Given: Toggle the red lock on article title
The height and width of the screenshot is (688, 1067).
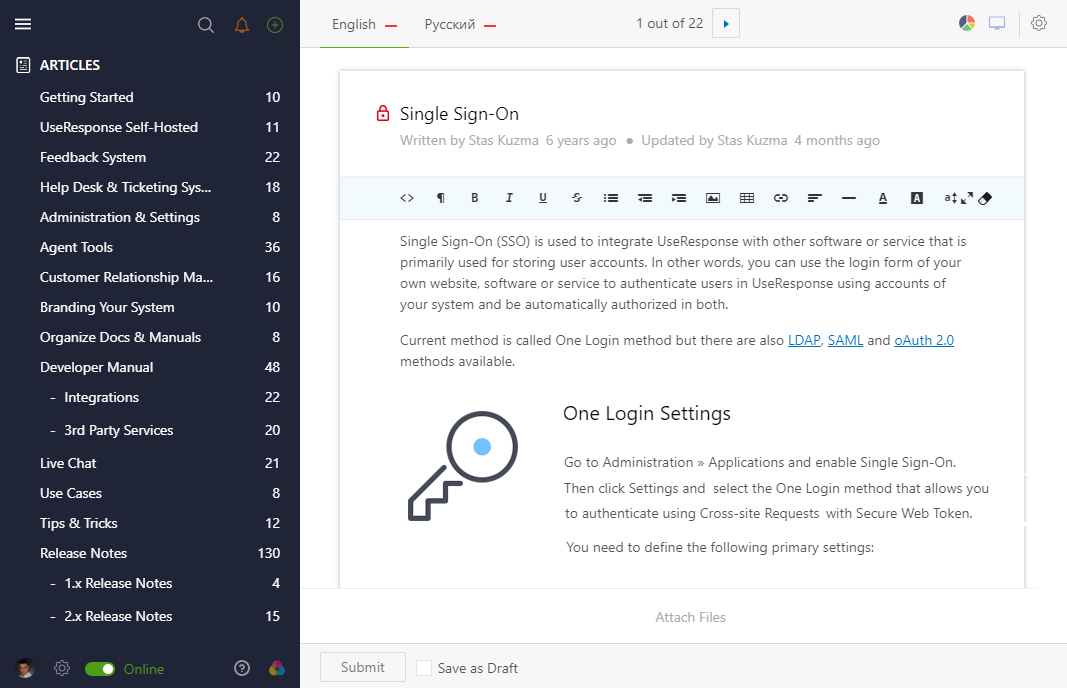Looking at the screenshot, I should (383, 114).
